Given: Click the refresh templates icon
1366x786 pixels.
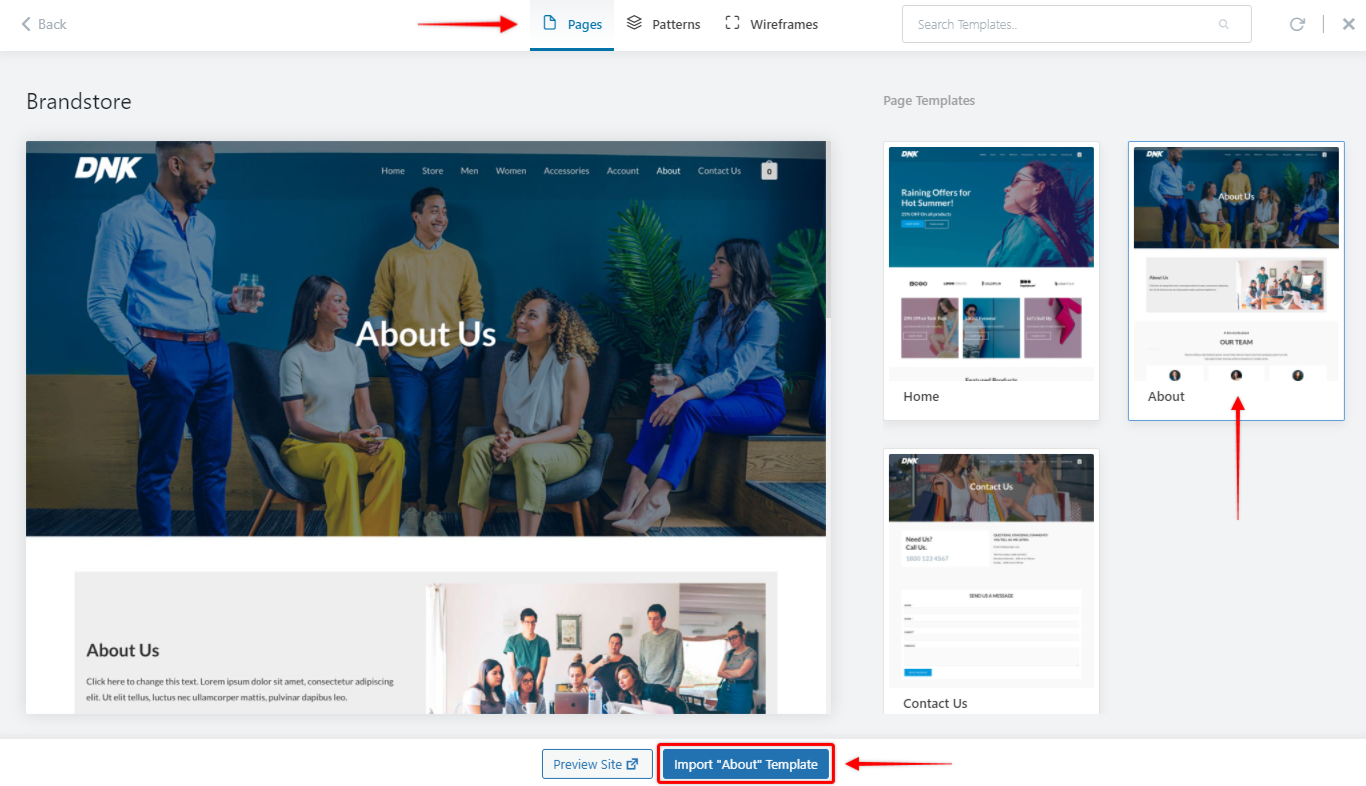Looking at the screenshot, I should click(x=1297, y=24).
